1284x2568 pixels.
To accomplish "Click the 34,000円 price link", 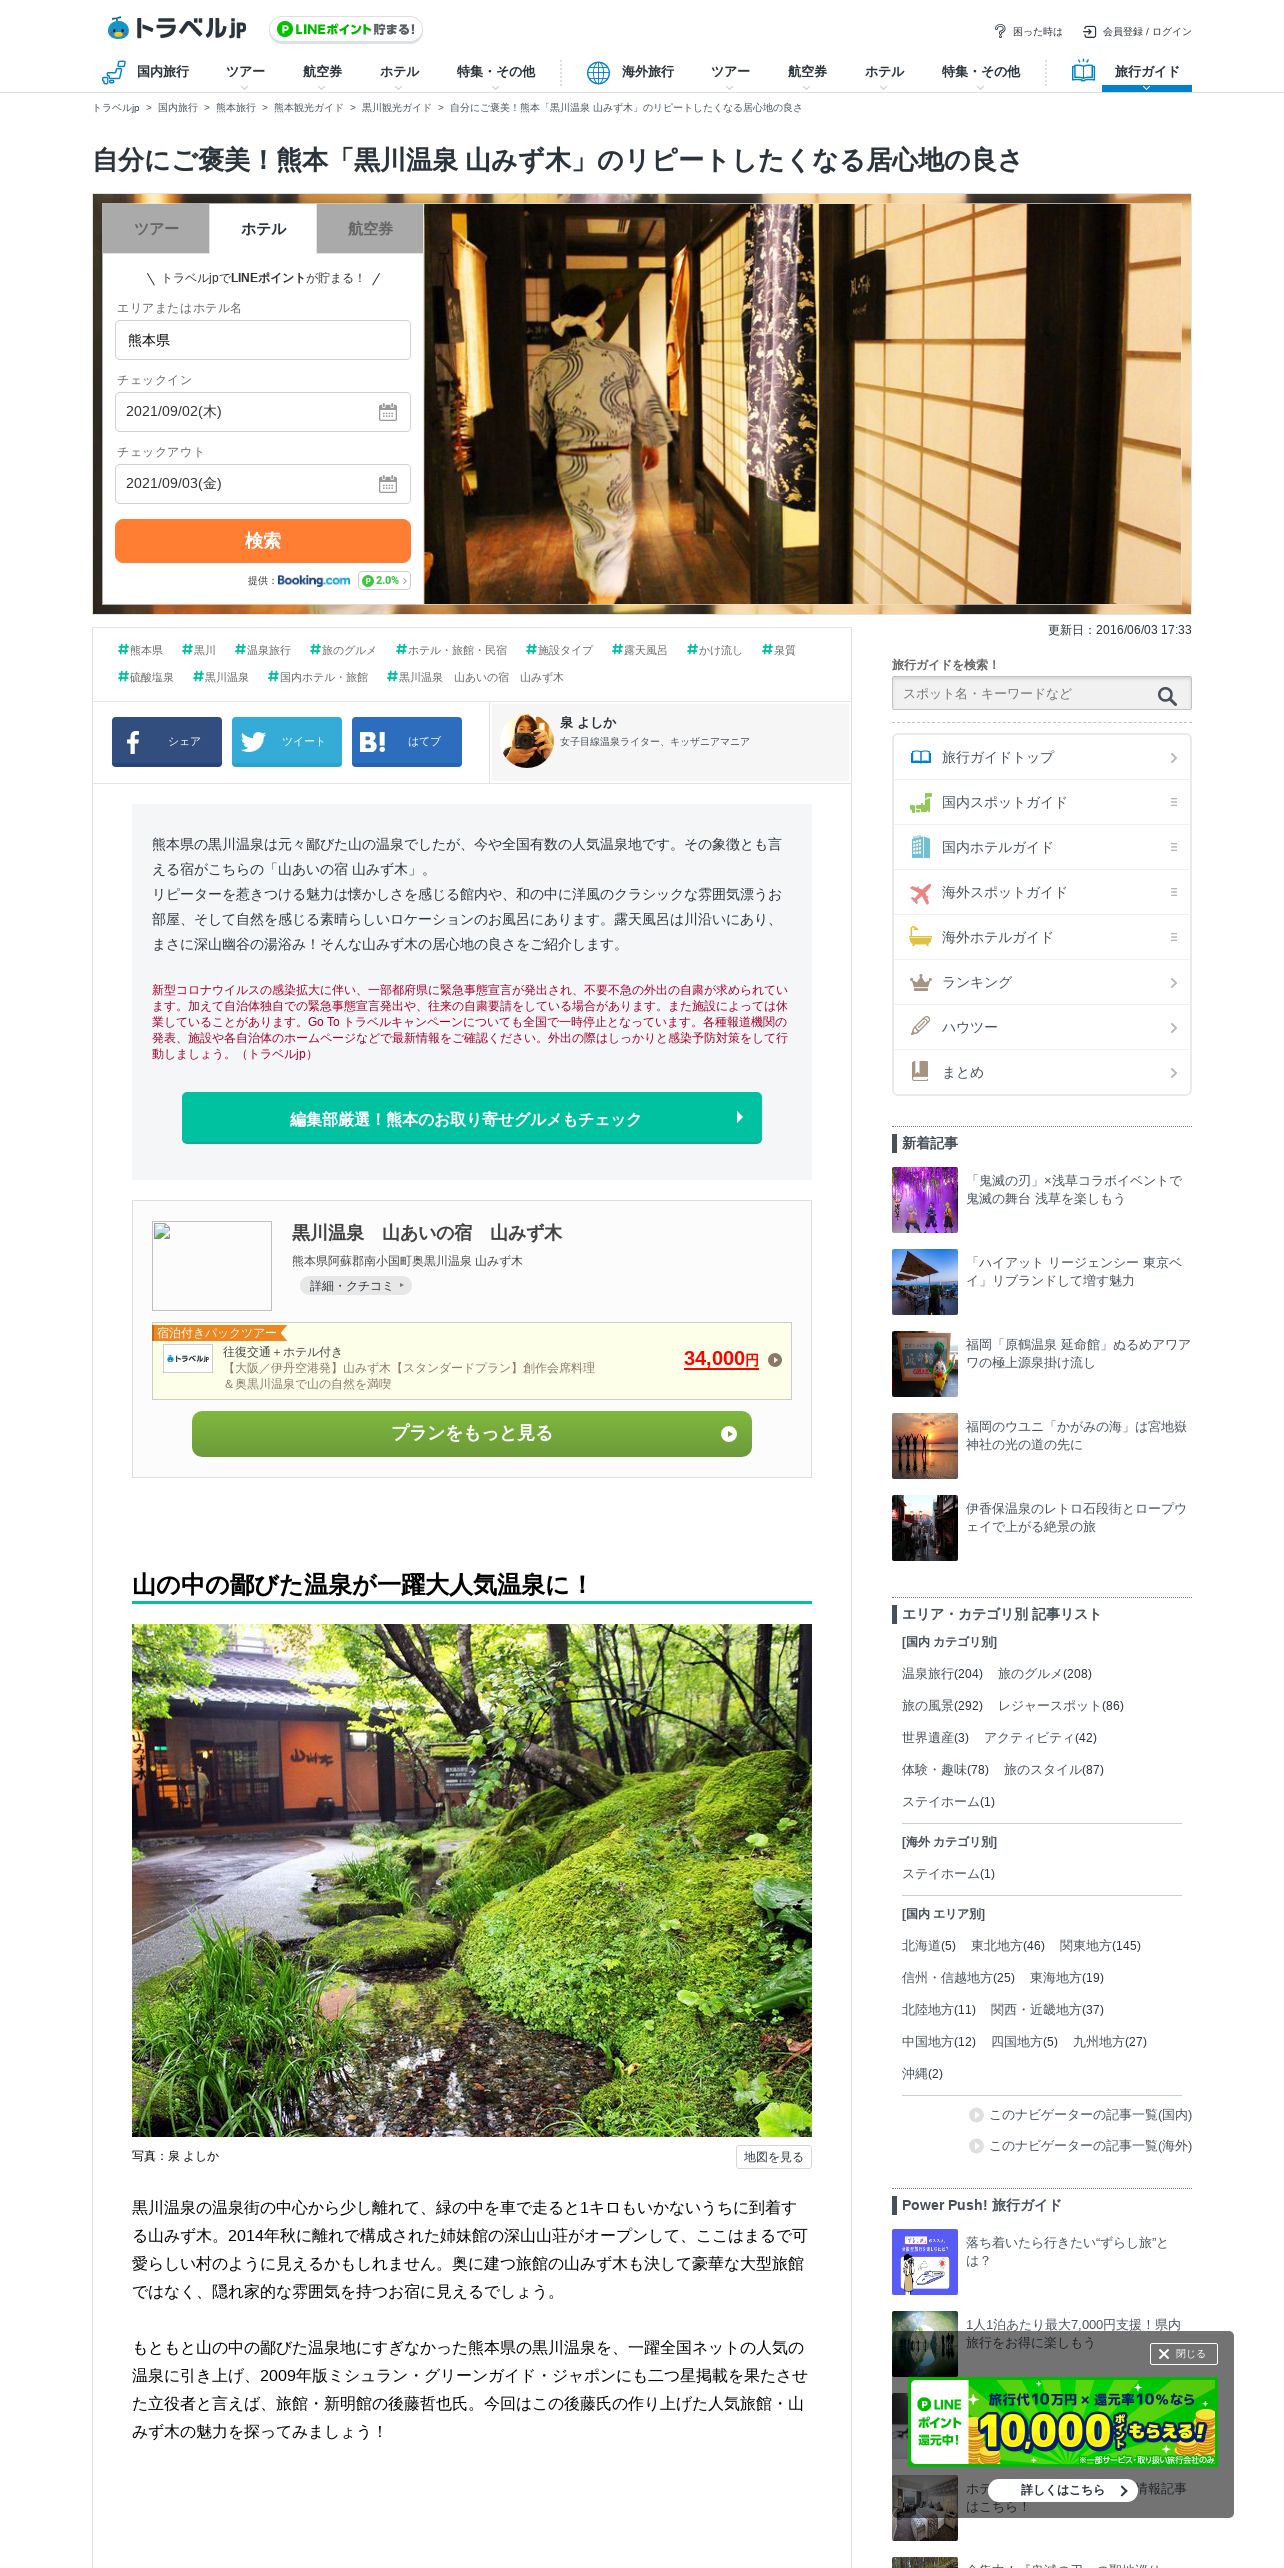I will click(721, 1359).
